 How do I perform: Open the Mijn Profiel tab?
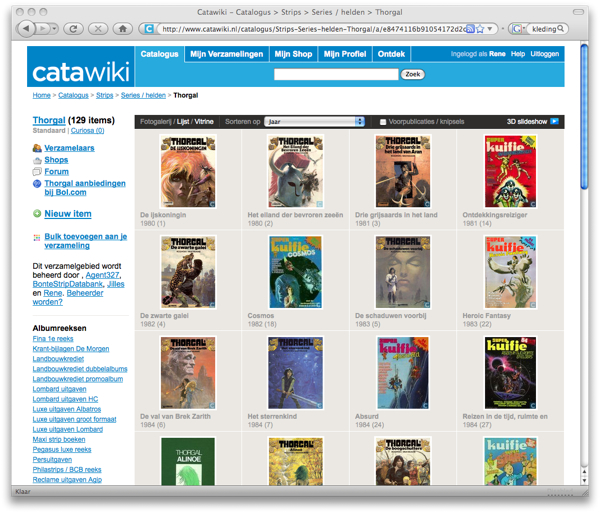(345, 54)
